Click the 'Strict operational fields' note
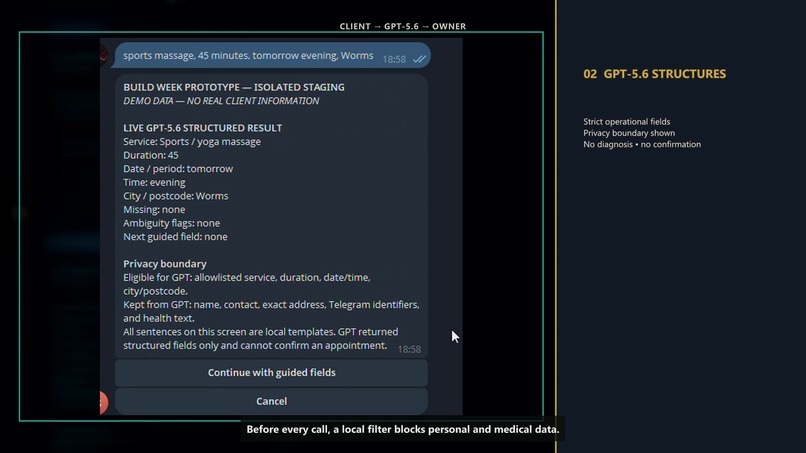 627,122
